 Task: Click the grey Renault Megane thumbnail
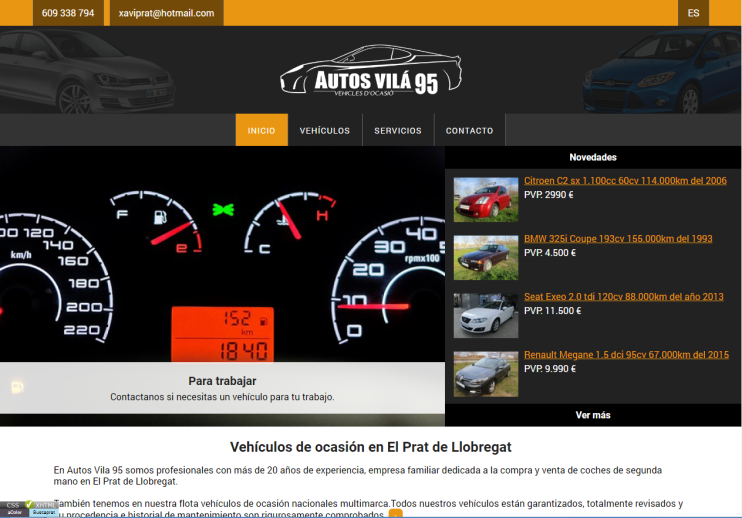pyautogui.click(x=486, y=374)
